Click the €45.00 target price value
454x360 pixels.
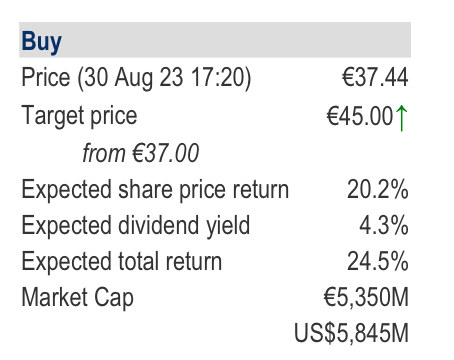tap(360, 116)
